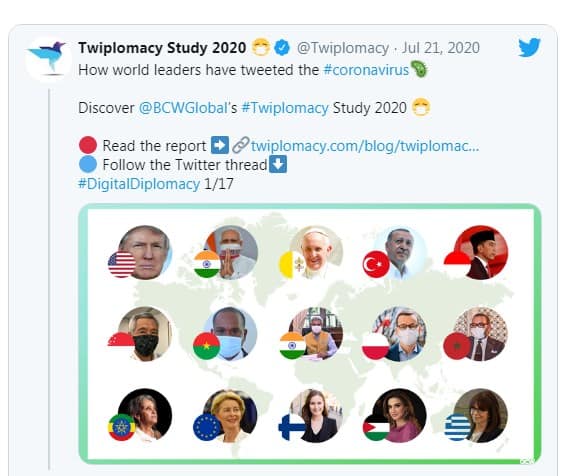Open the twiplomacy.com/blog report link
This screenshot has height=476, width=575.
(365, 146)
